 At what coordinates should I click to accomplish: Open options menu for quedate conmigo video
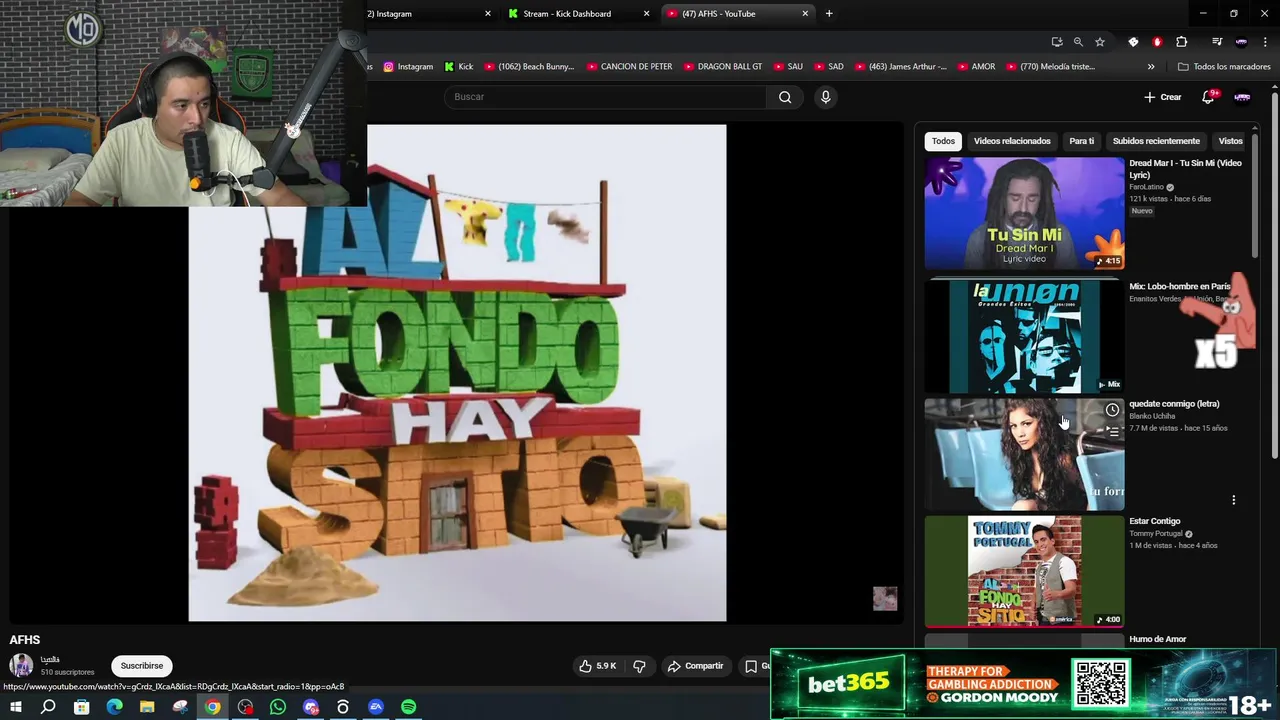coord(1233,500)
